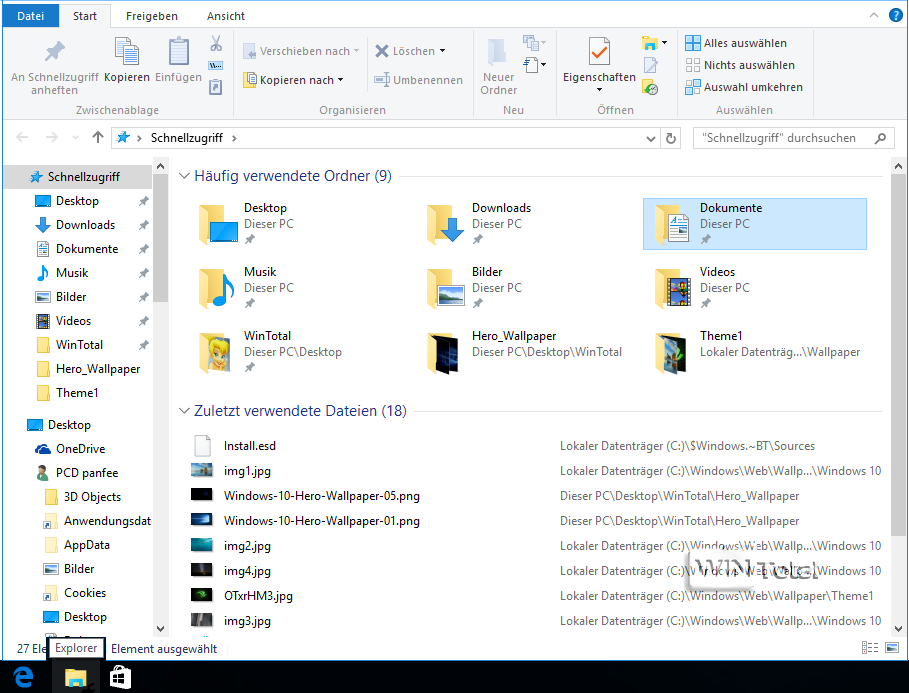Image resolution: width=909 pixels, height=693 pixels.
Task: Click Alles auswählen
Action: click(736, 43)
